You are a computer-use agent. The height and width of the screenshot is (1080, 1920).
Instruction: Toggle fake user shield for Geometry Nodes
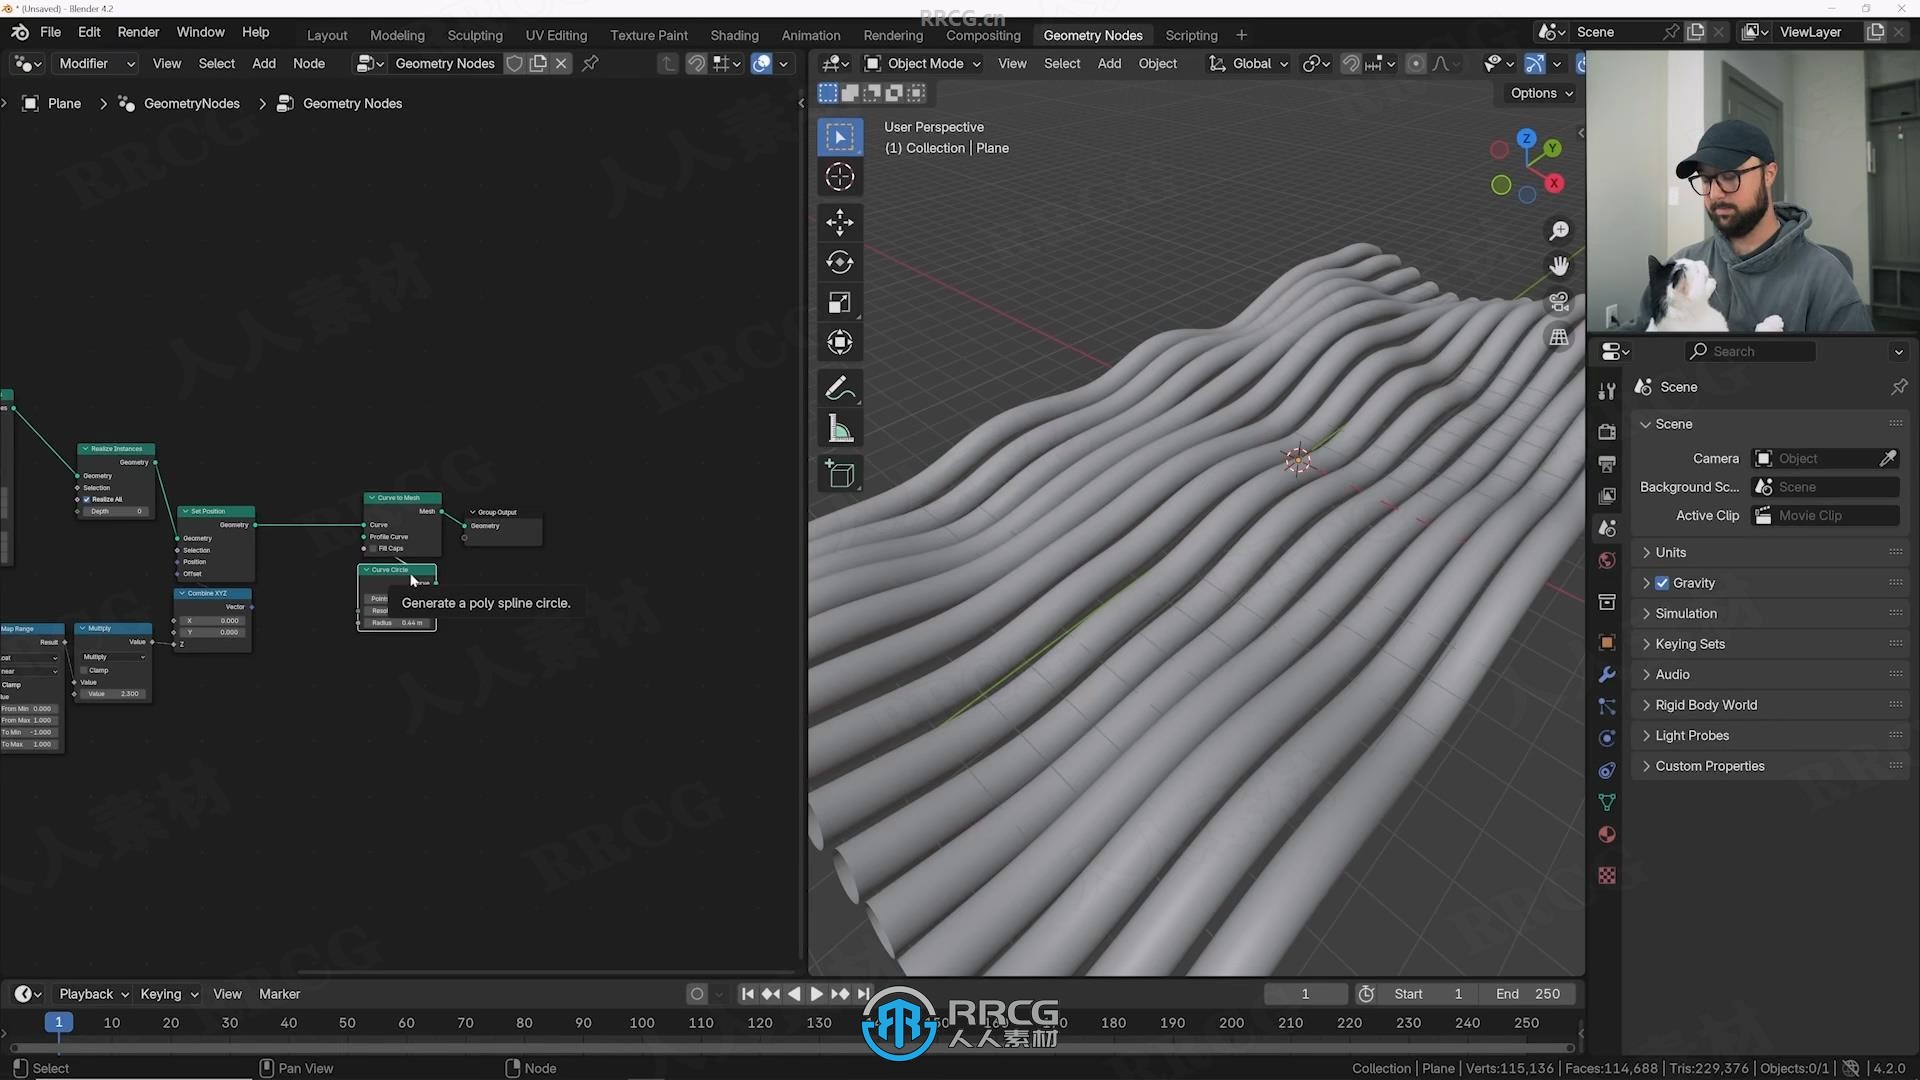click(514, 63)
